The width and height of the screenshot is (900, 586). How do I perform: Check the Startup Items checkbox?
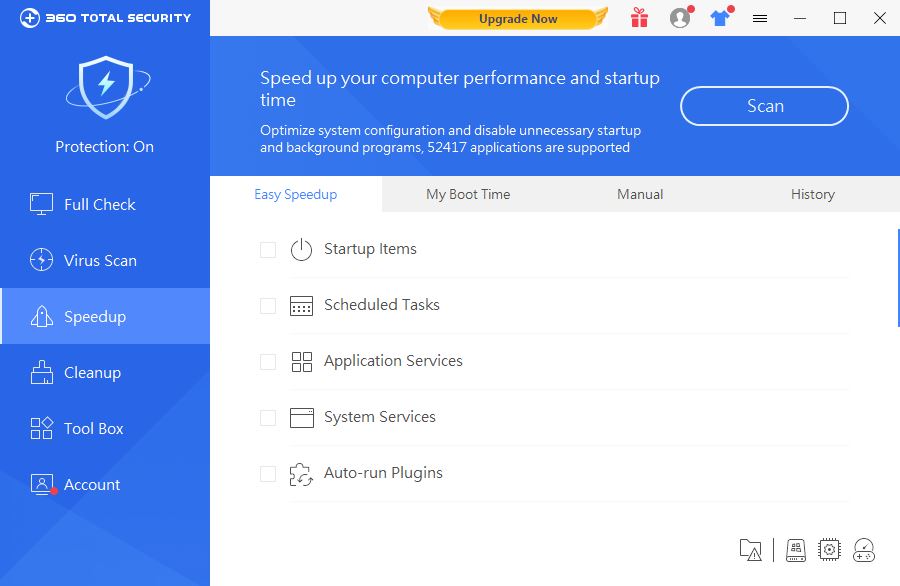[268, 250]
